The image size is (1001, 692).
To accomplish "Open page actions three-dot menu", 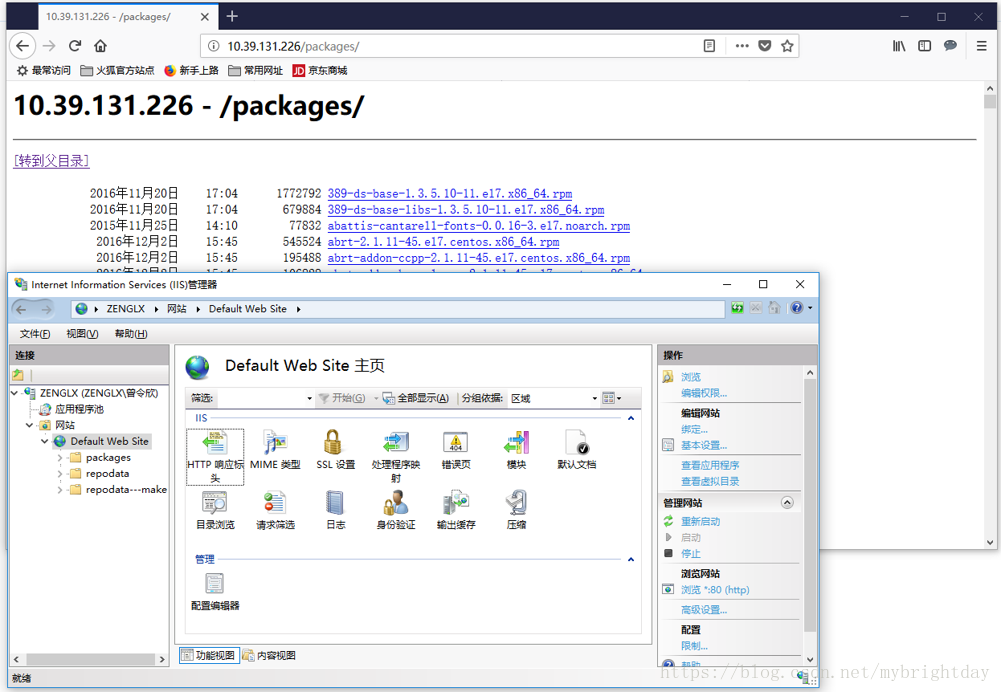I will [x=742, y=46].
